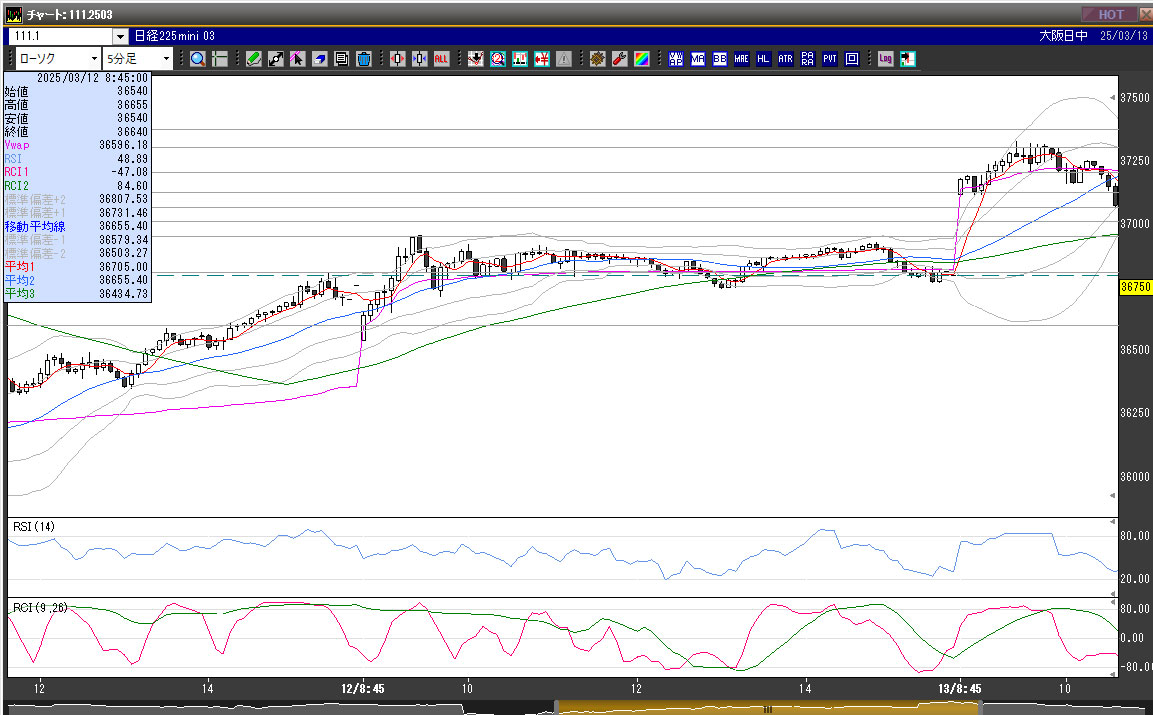Click the 25/03/13 date label
The height and width of the screenshot is (715, 1153).
click(1124, 36)
